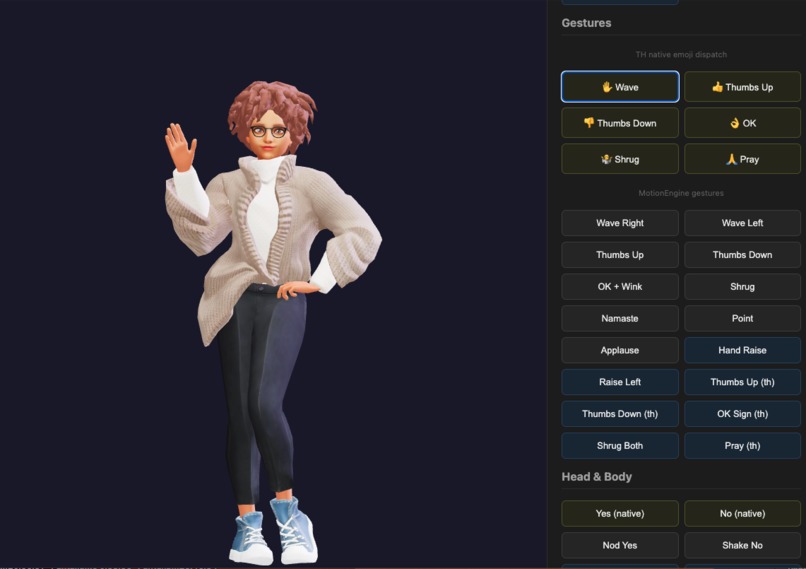Click the 'TH native emoji dispatch' label
Viewport: 806px width, 569px height.
(681, 54)
